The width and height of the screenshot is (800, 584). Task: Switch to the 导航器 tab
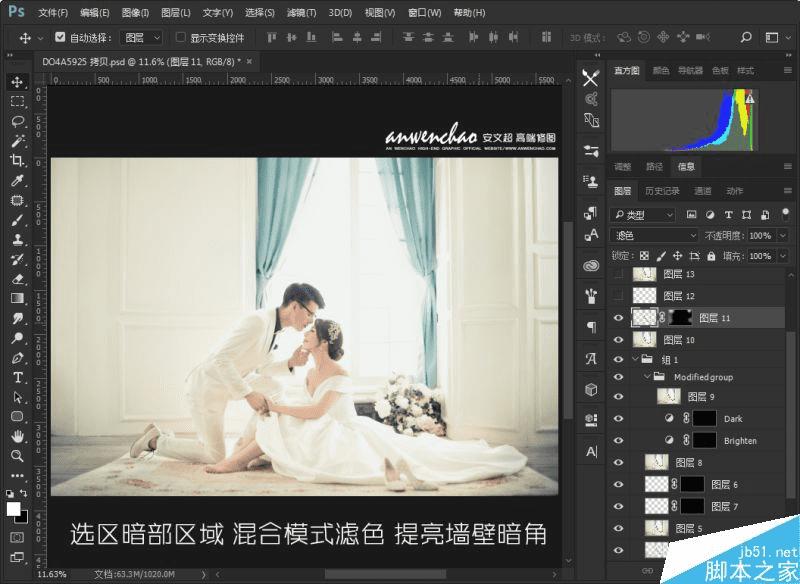coord(690,70)
